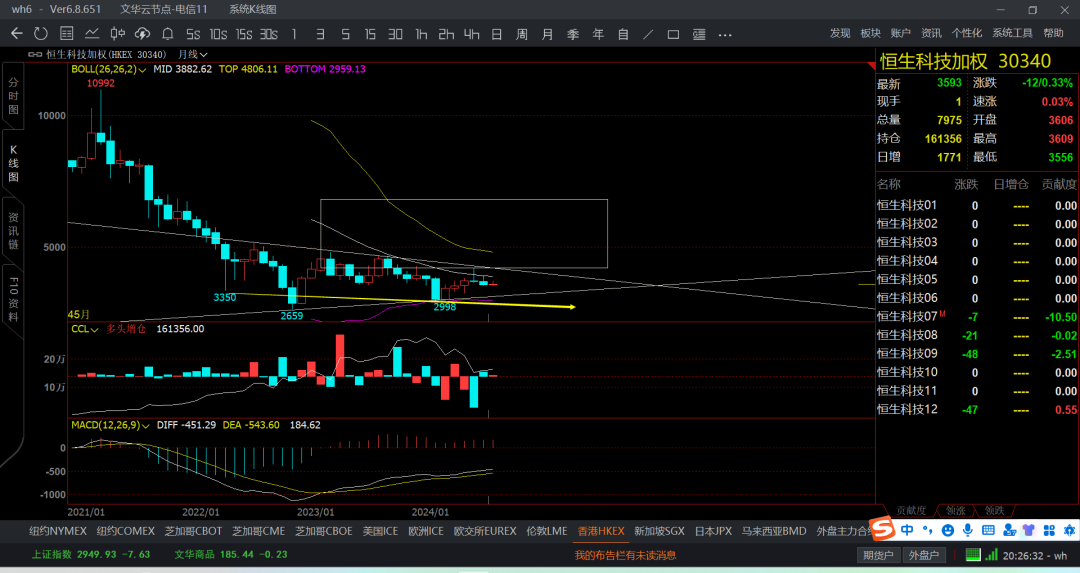Expand the BOLL(26,26,2) indicator dropdown
This screenshot has height=573, width=1080.
click(x=109, y=70)
